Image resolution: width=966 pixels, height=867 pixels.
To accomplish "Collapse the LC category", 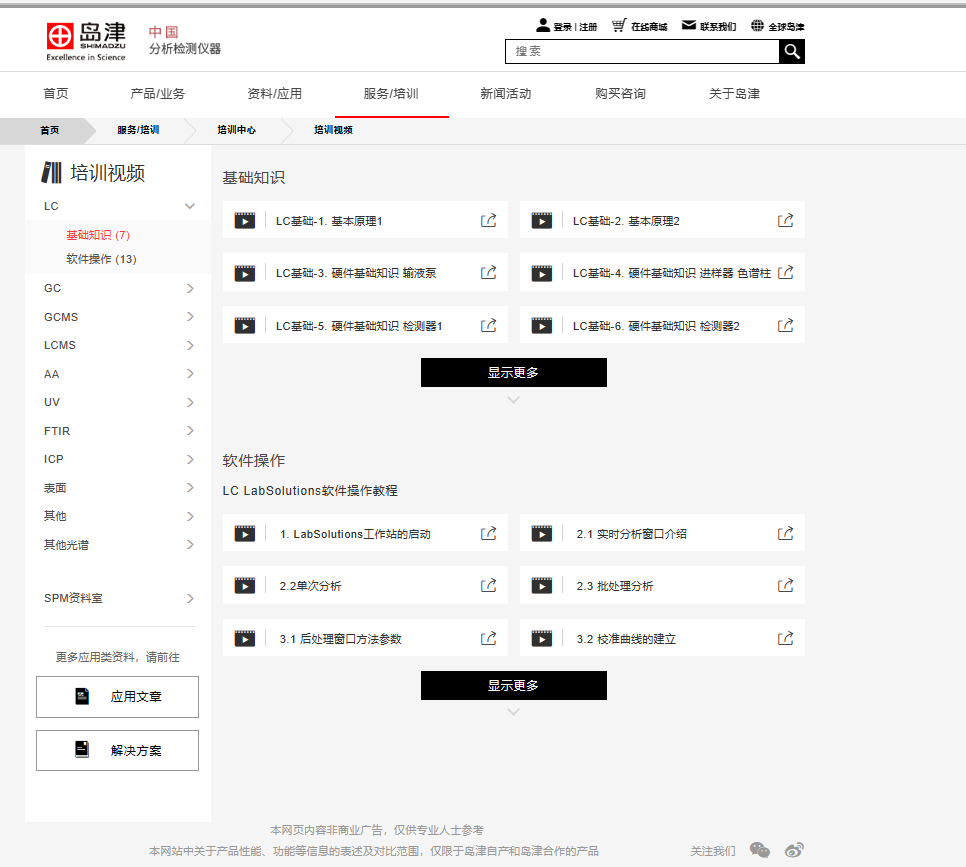I will coord(190,206).
